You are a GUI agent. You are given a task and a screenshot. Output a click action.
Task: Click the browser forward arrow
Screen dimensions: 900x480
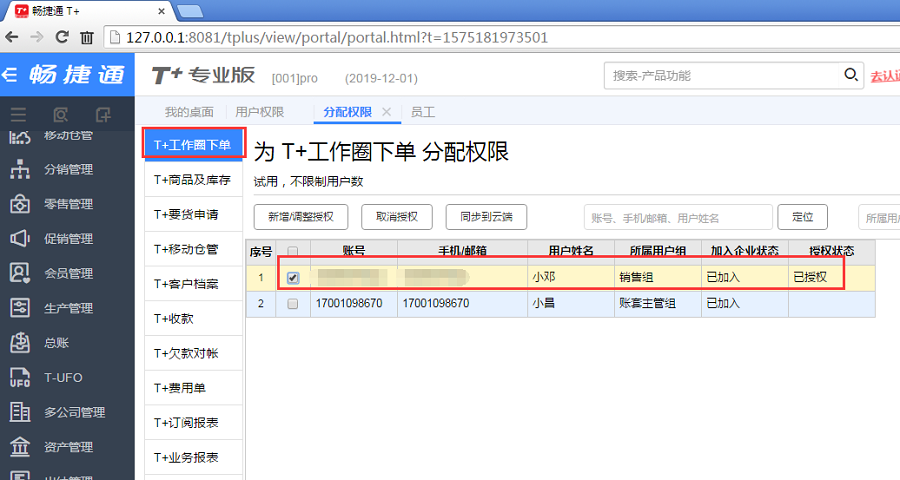click(x=36, y=37)
